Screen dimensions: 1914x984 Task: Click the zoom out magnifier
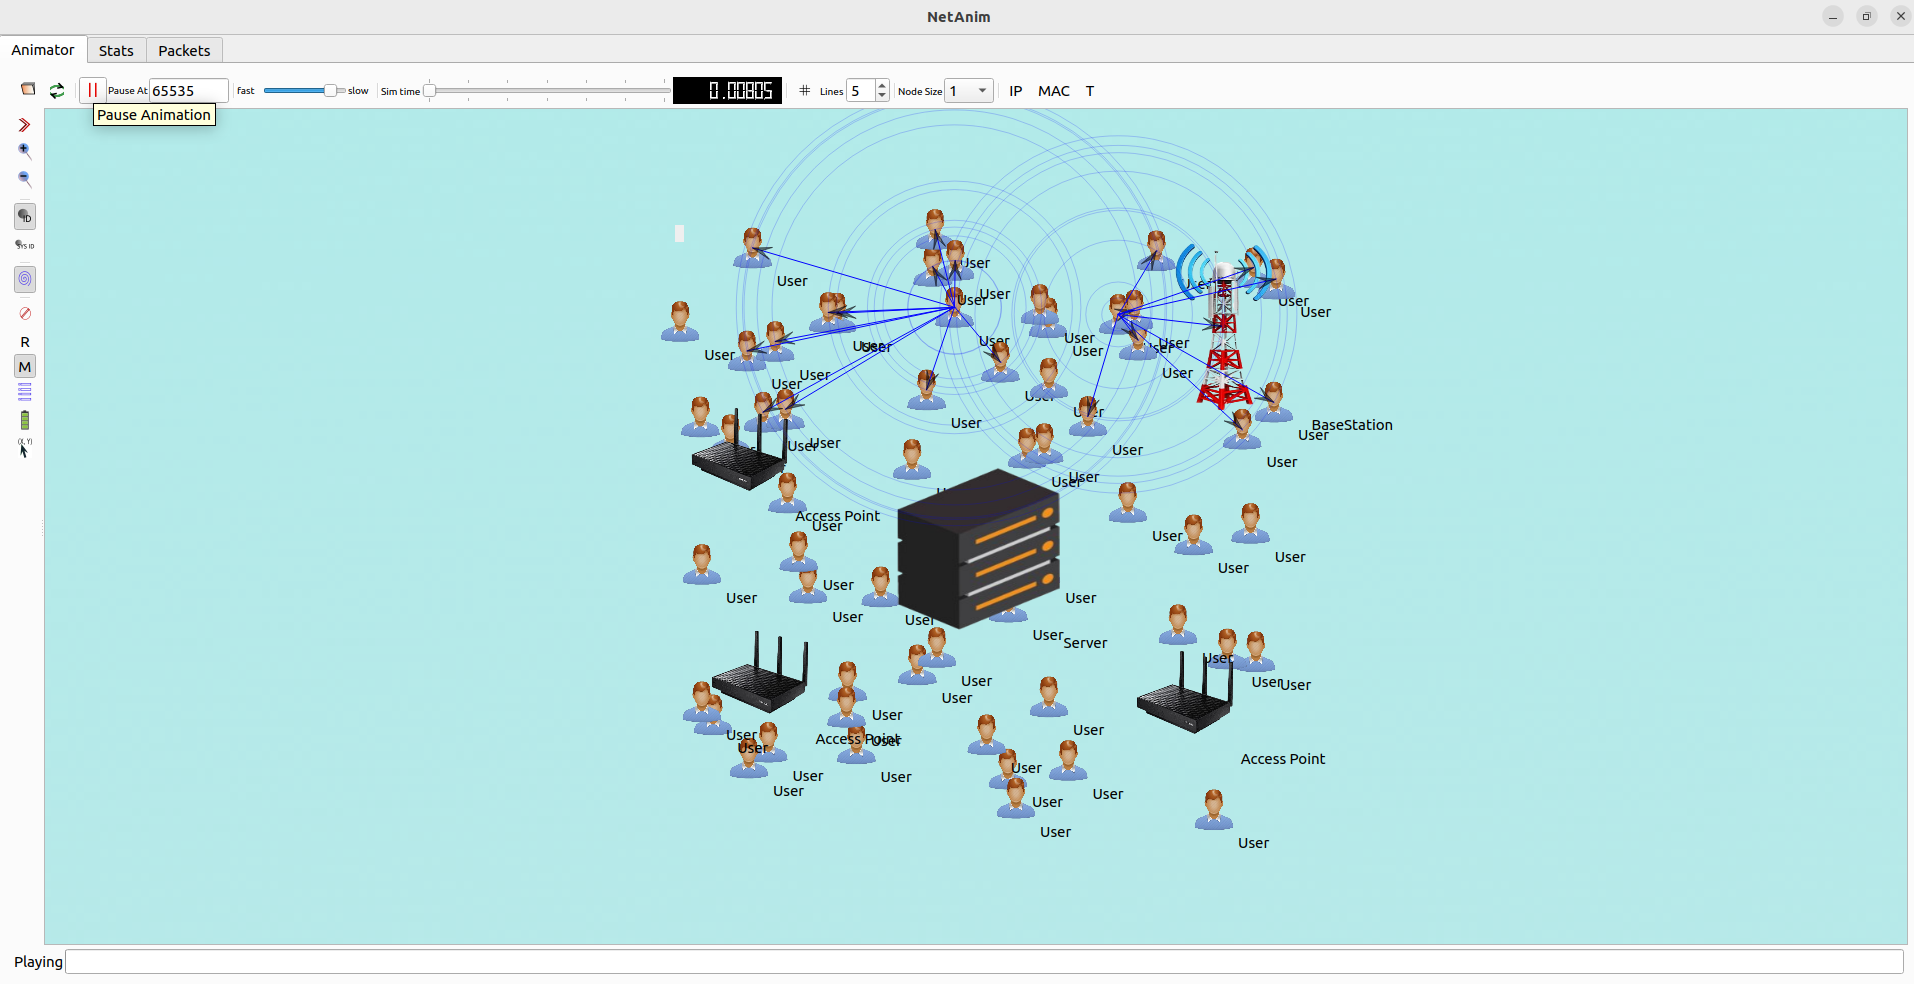(25, 179)
